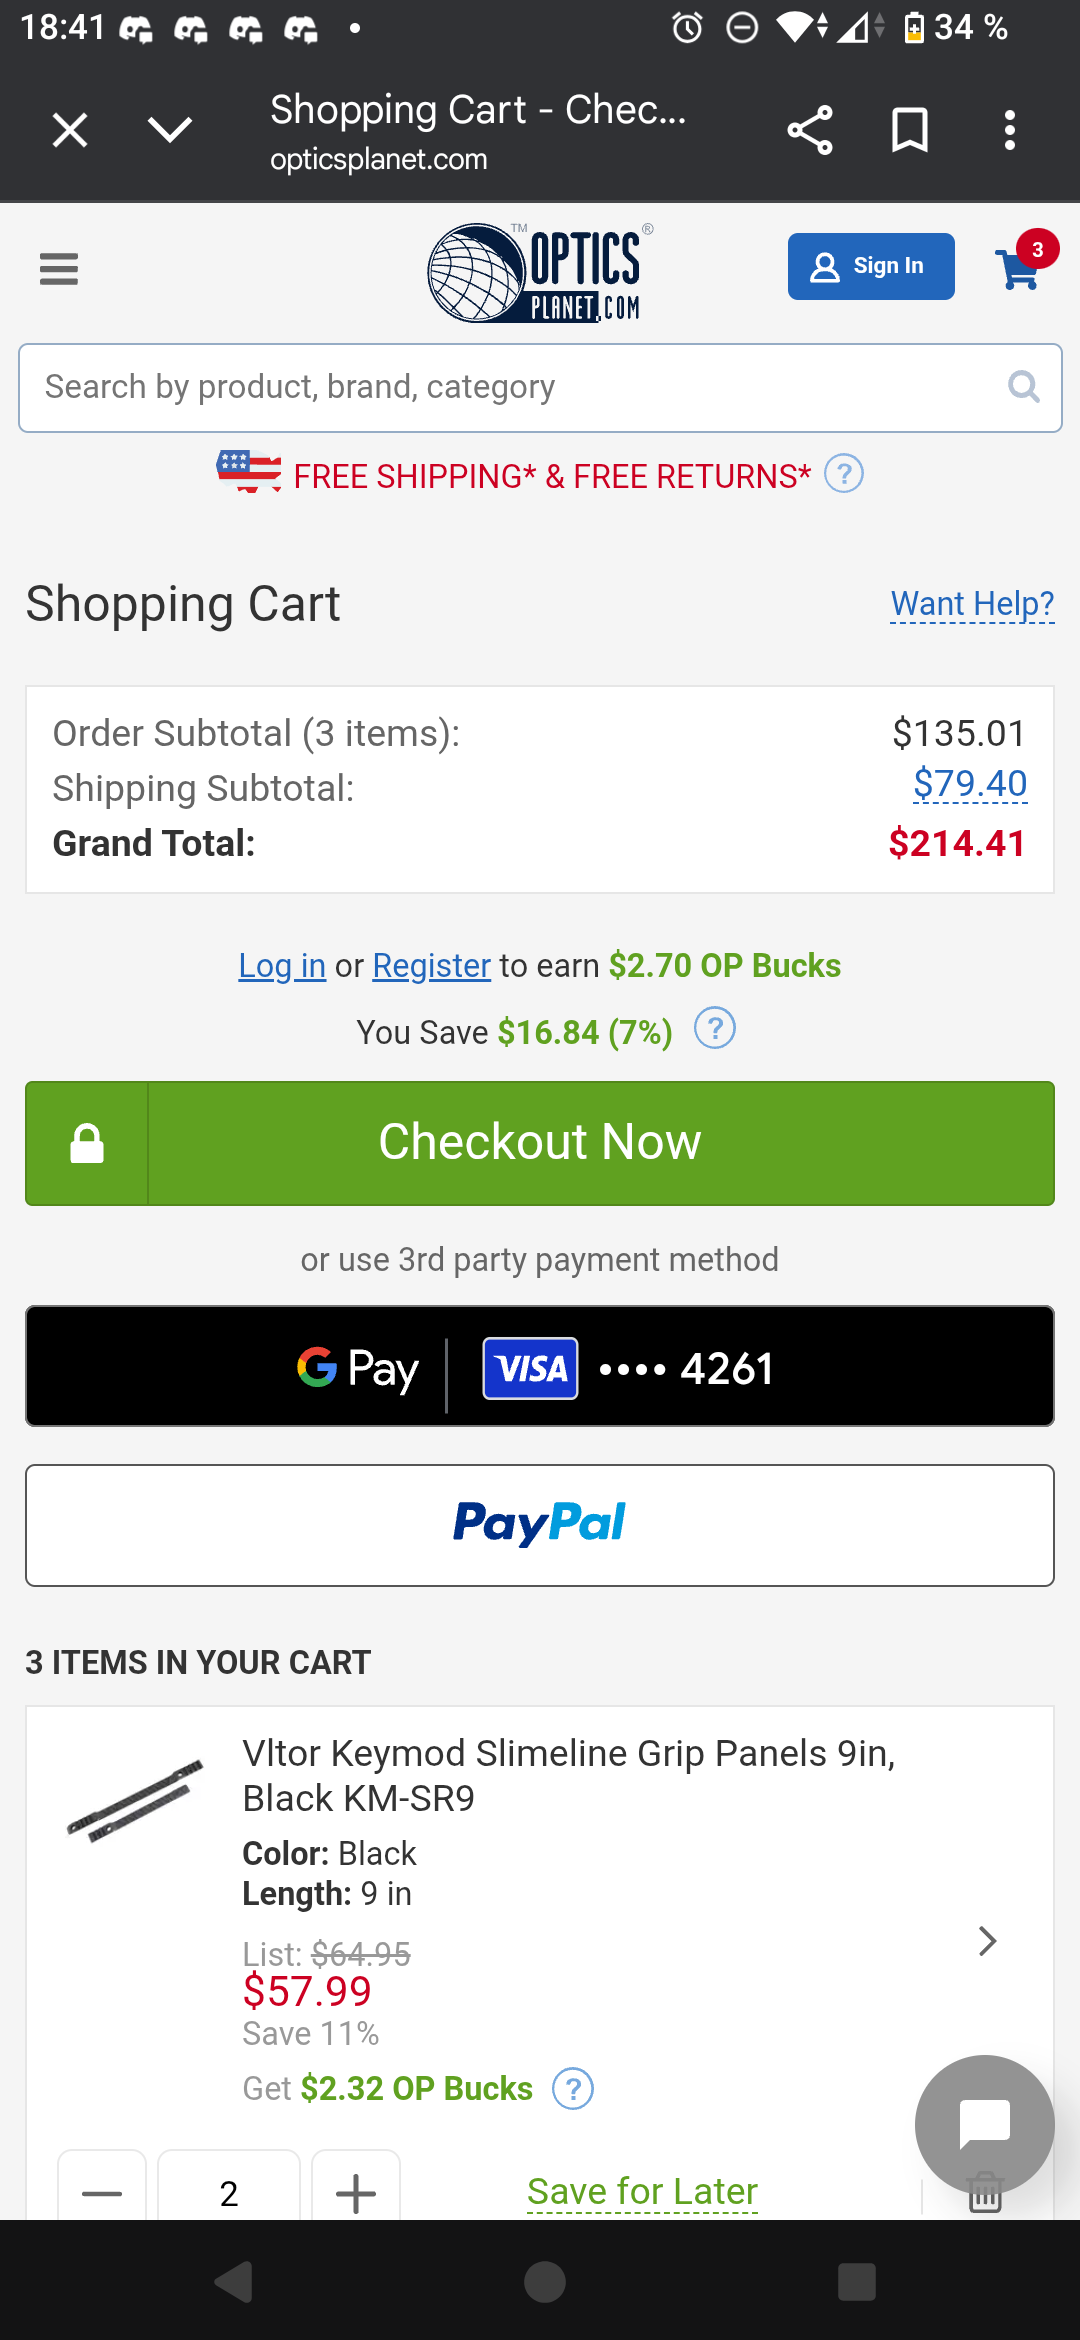Image resolution: width=1080 pixels, height=2340 pixels.
Task: Increase Vltor item quantity with plus
Action: coord(356,2193)
